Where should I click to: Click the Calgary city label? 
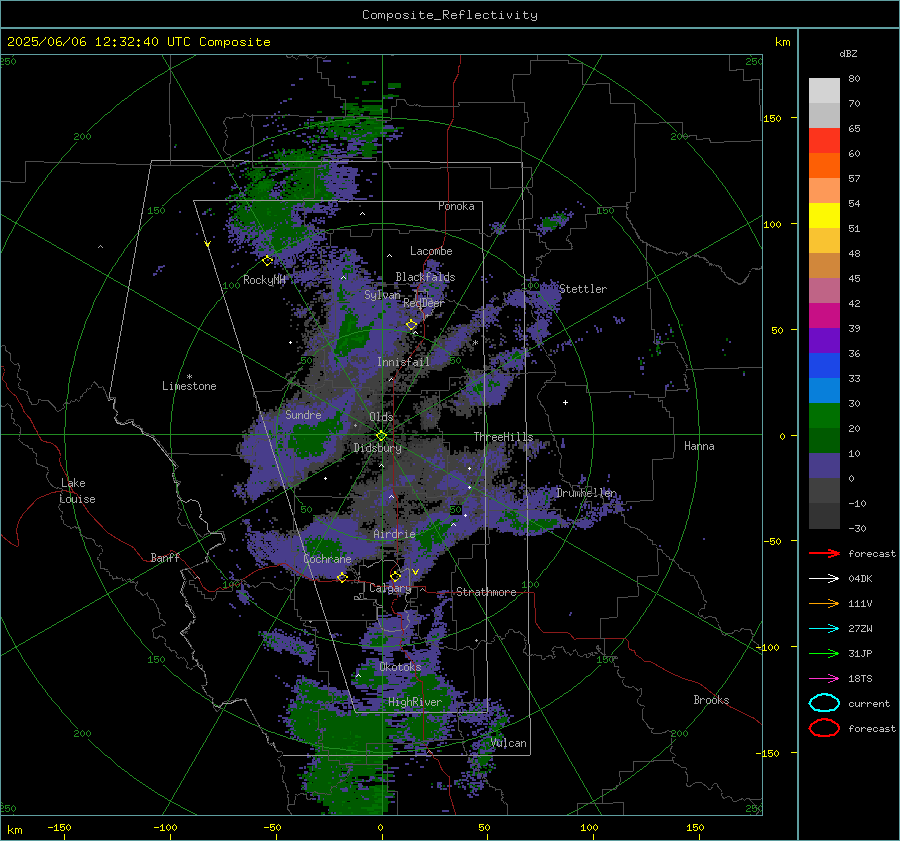pos(390,588)
